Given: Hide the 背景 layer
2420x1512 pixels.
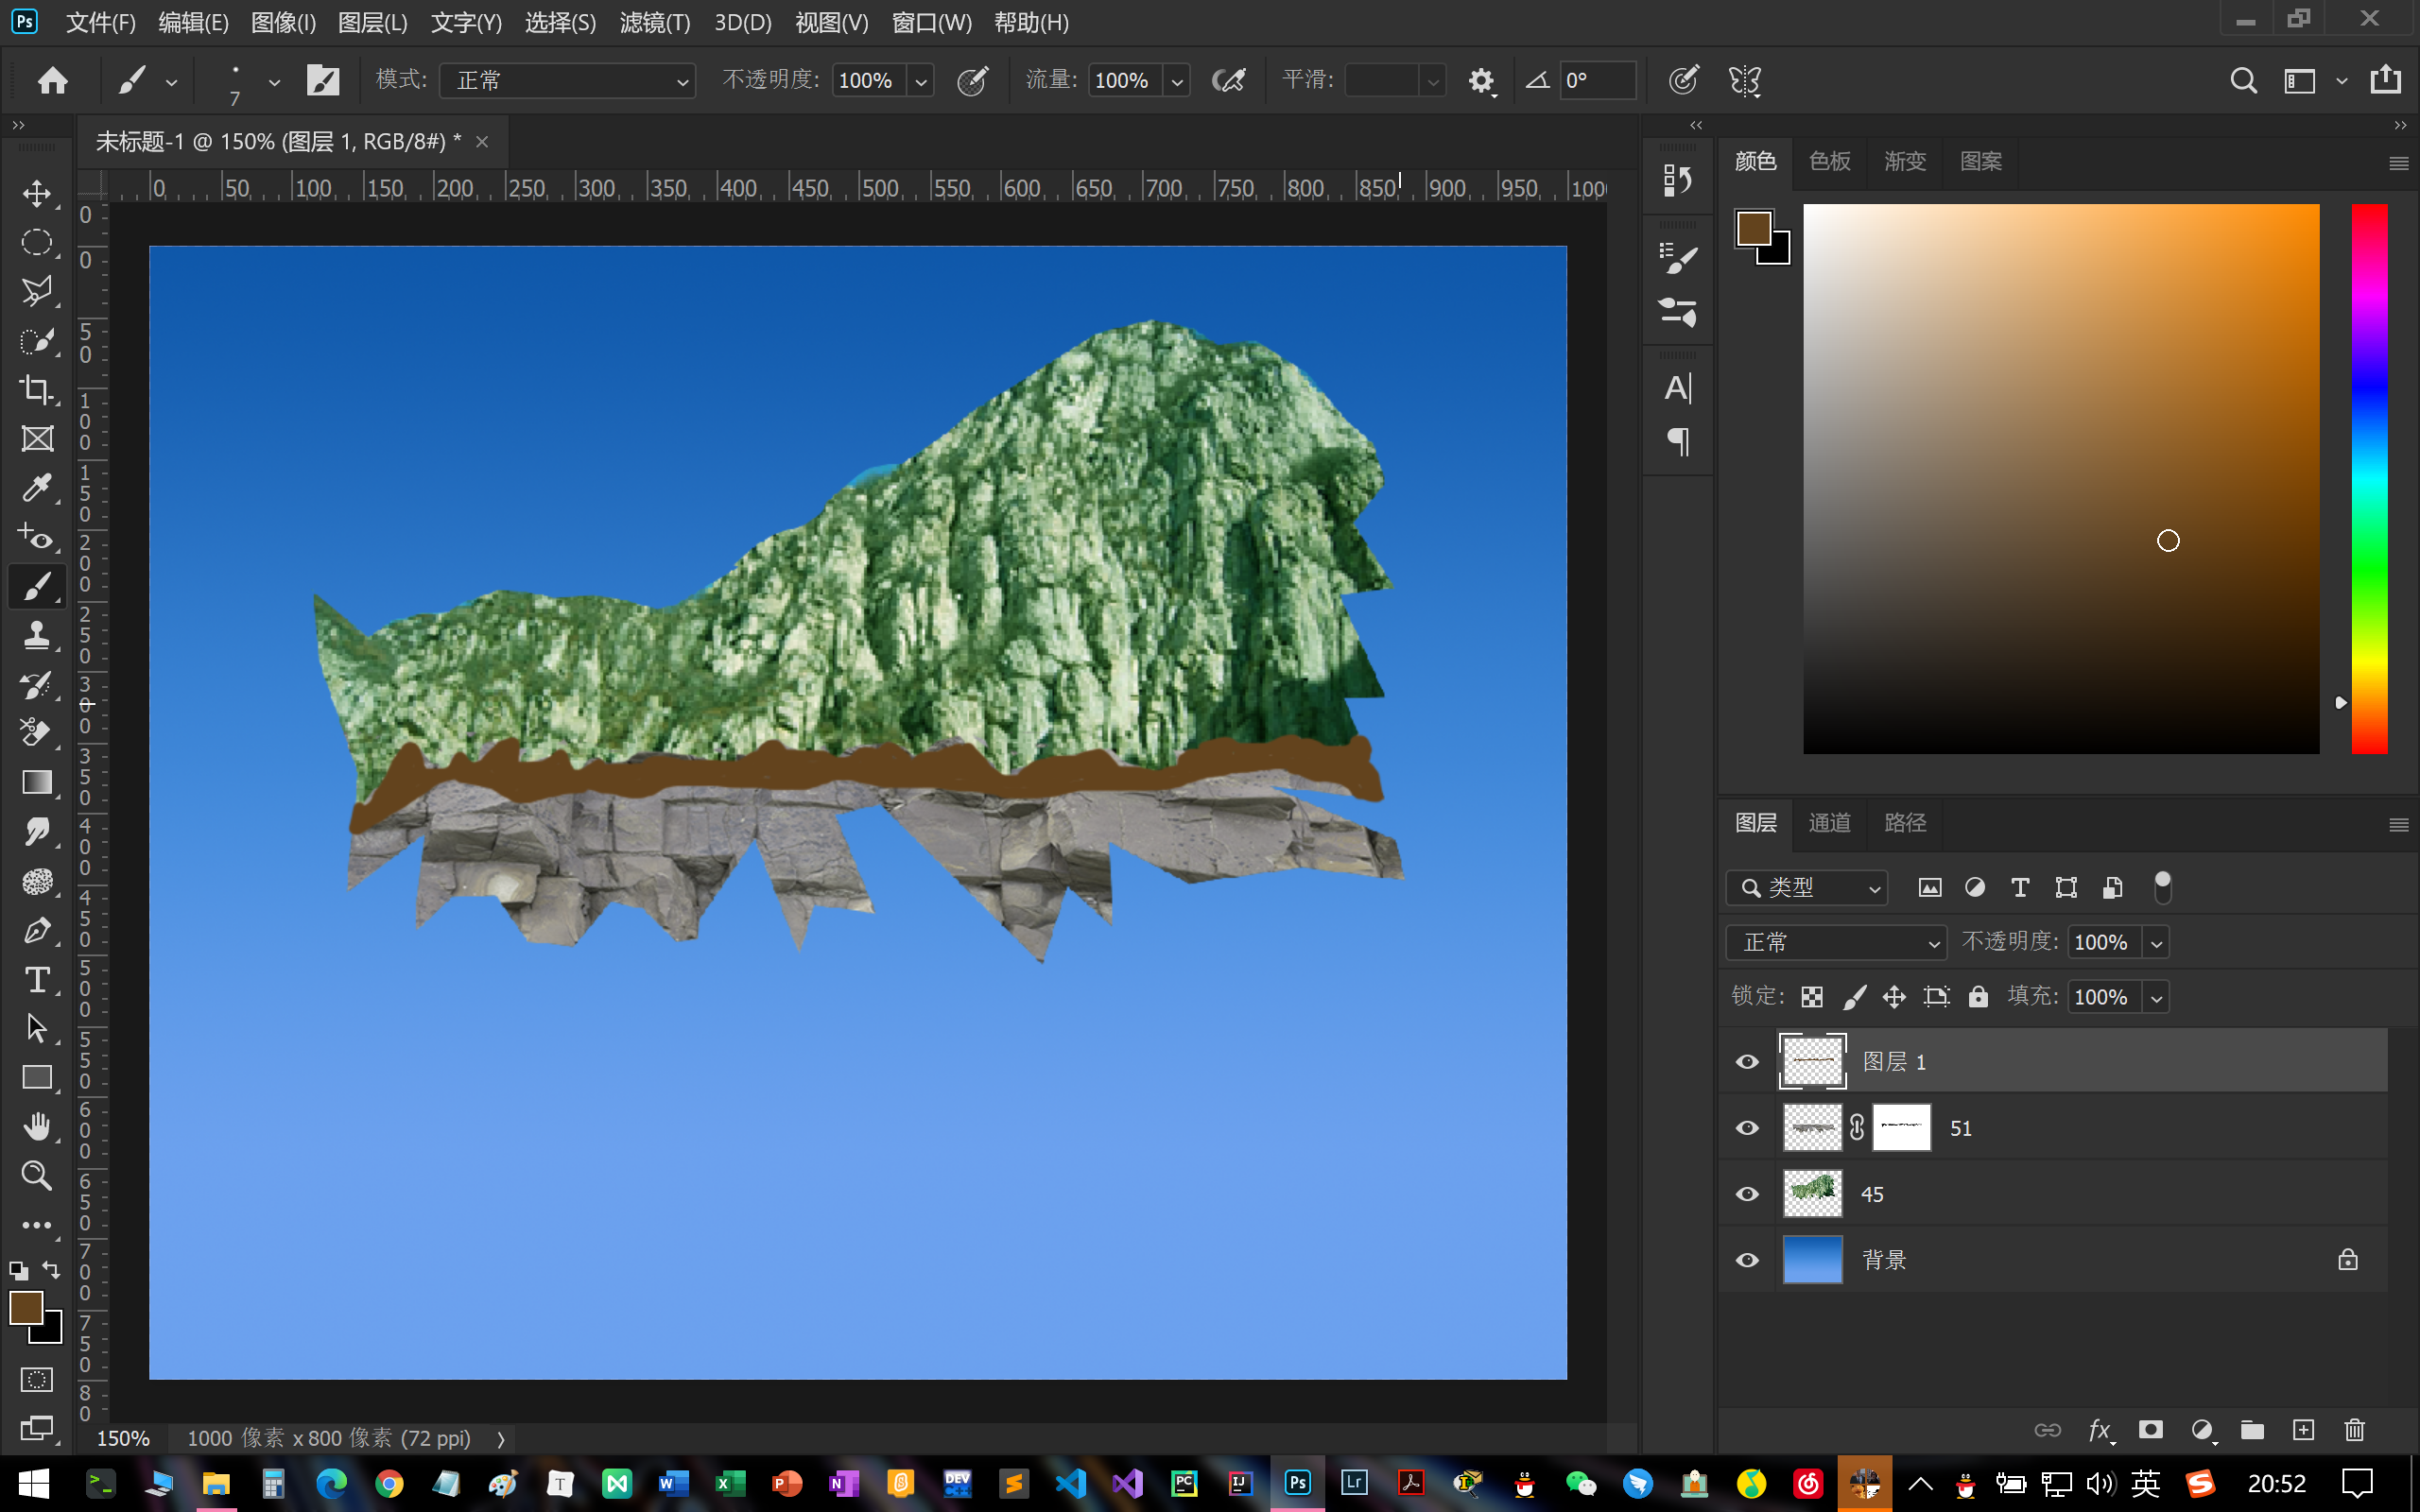Looking at the screenshot, I should click(1747, 1259).
